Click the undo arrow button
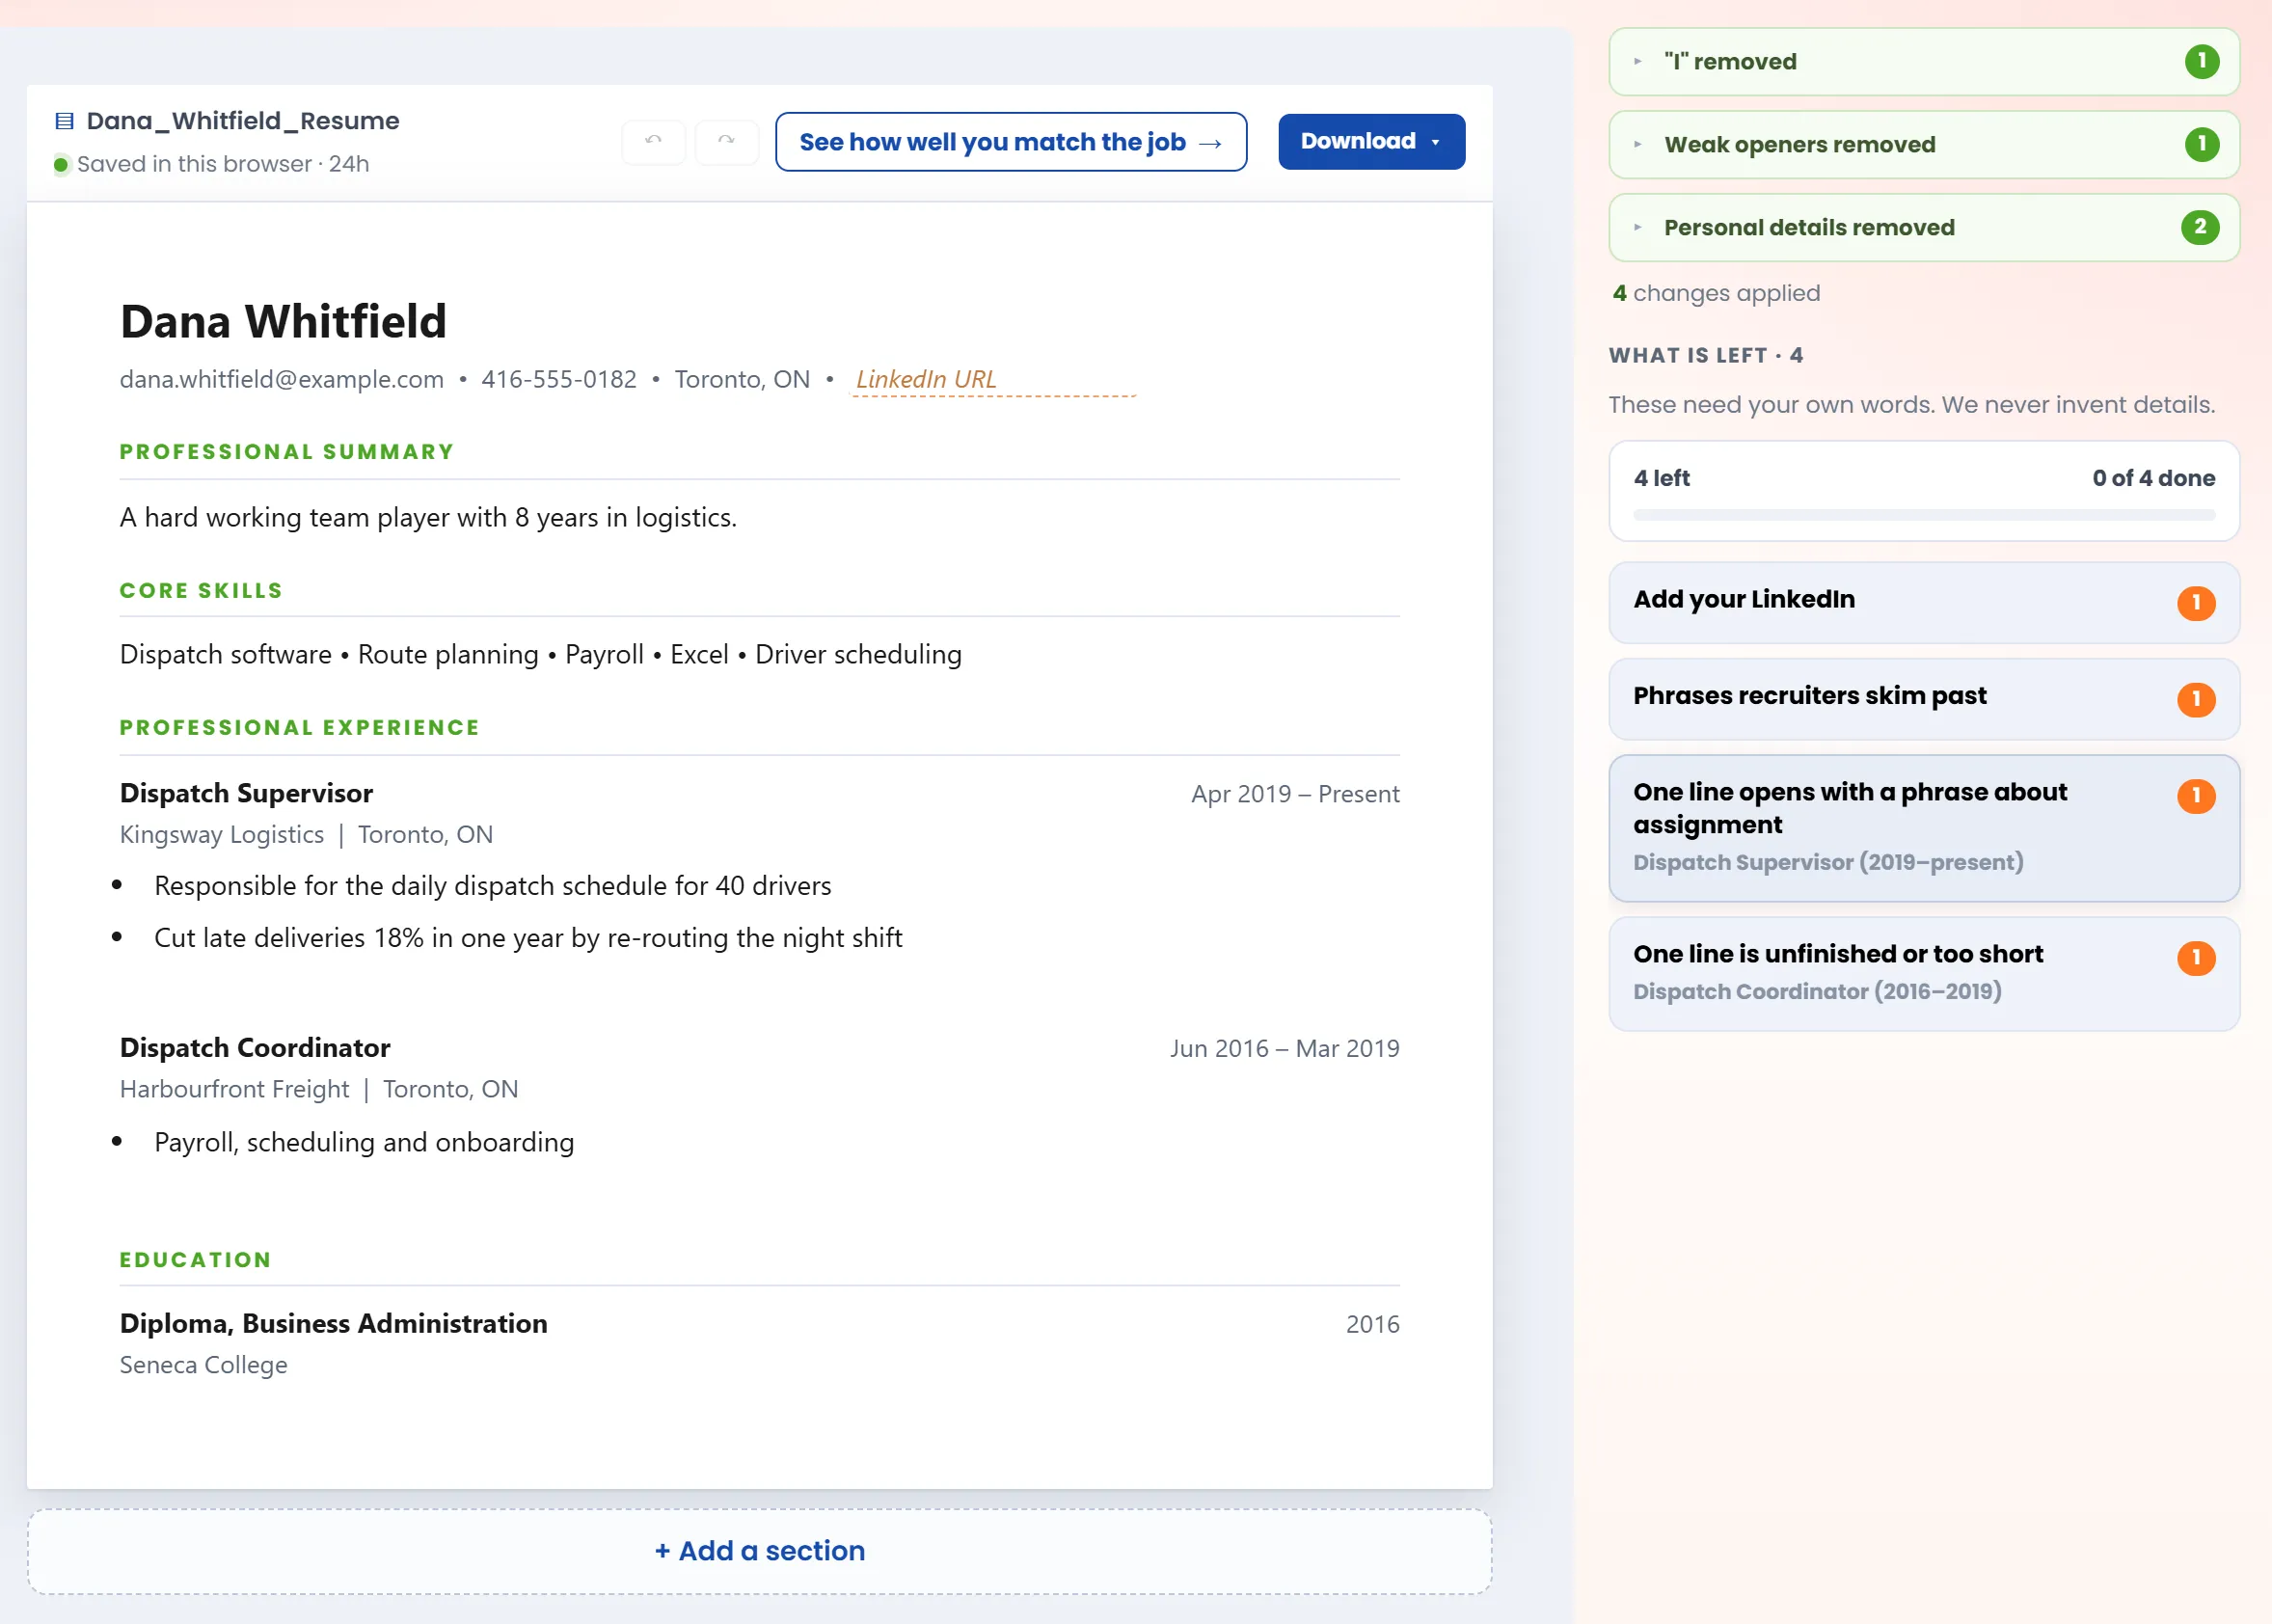 pyautogui.click(x=653, y=142)
